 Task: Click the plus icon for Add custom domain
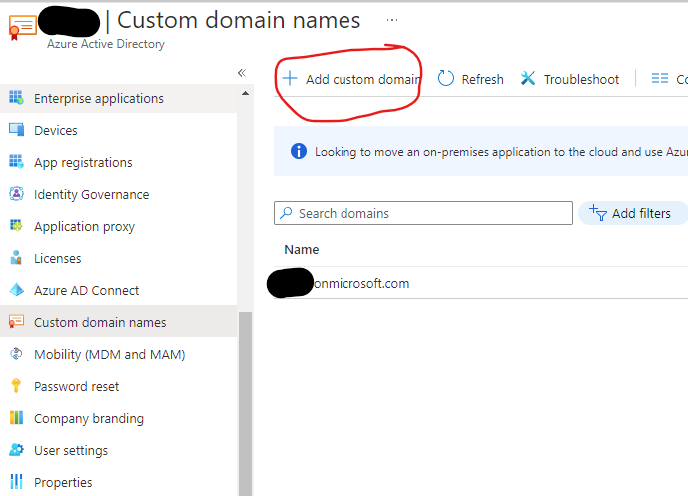click(x=290, y=79)
